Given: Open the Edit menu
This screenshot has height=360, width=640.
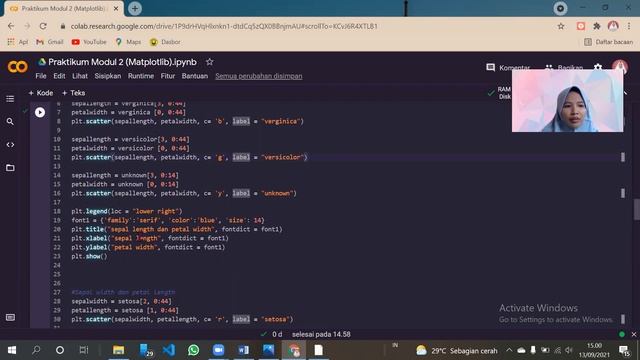Looking at the screenshot, I should point(59,76).
